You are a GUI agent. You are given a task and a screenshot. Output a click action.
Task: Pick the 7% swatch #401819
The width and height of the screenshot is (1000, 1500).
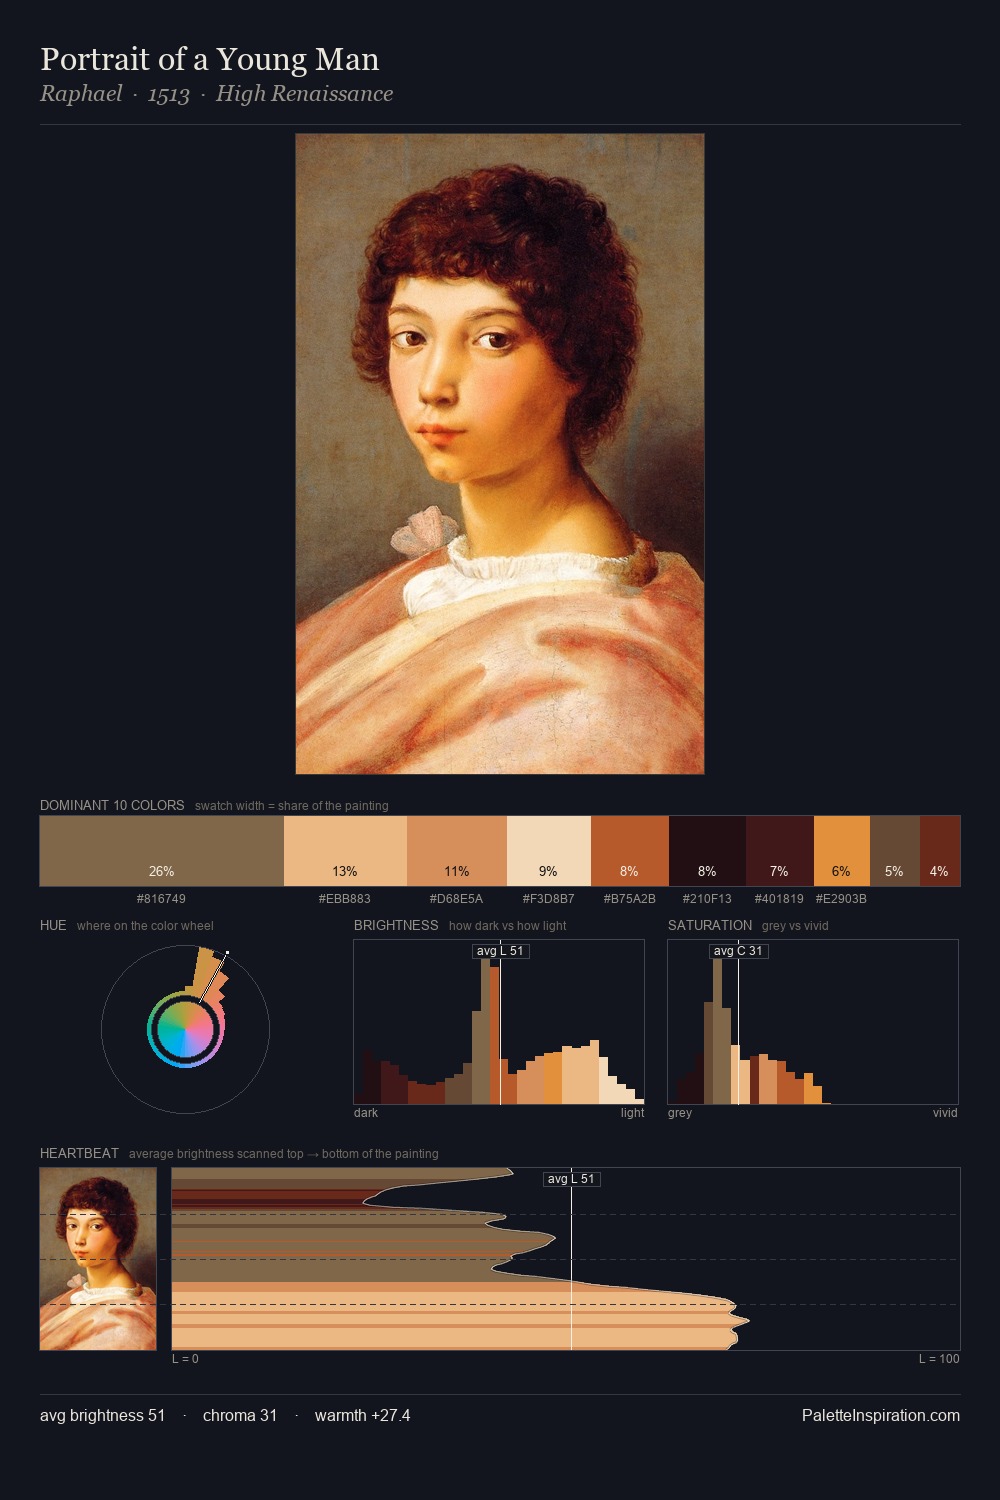point(780,851)
